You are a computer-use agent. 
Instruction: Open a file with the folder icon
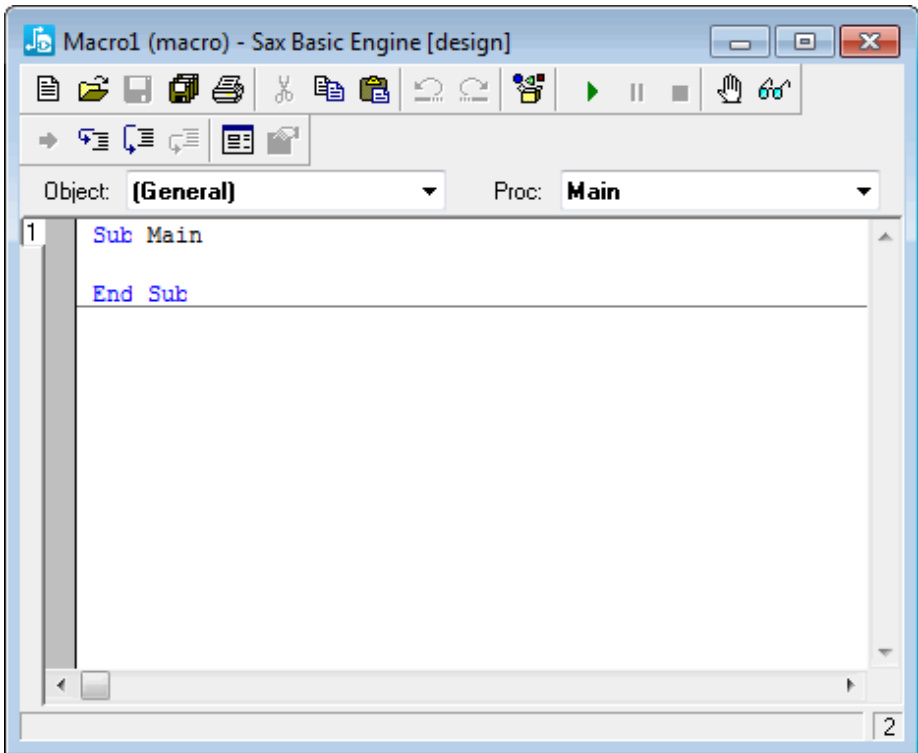pyautogui.click(x=92, y=92)
